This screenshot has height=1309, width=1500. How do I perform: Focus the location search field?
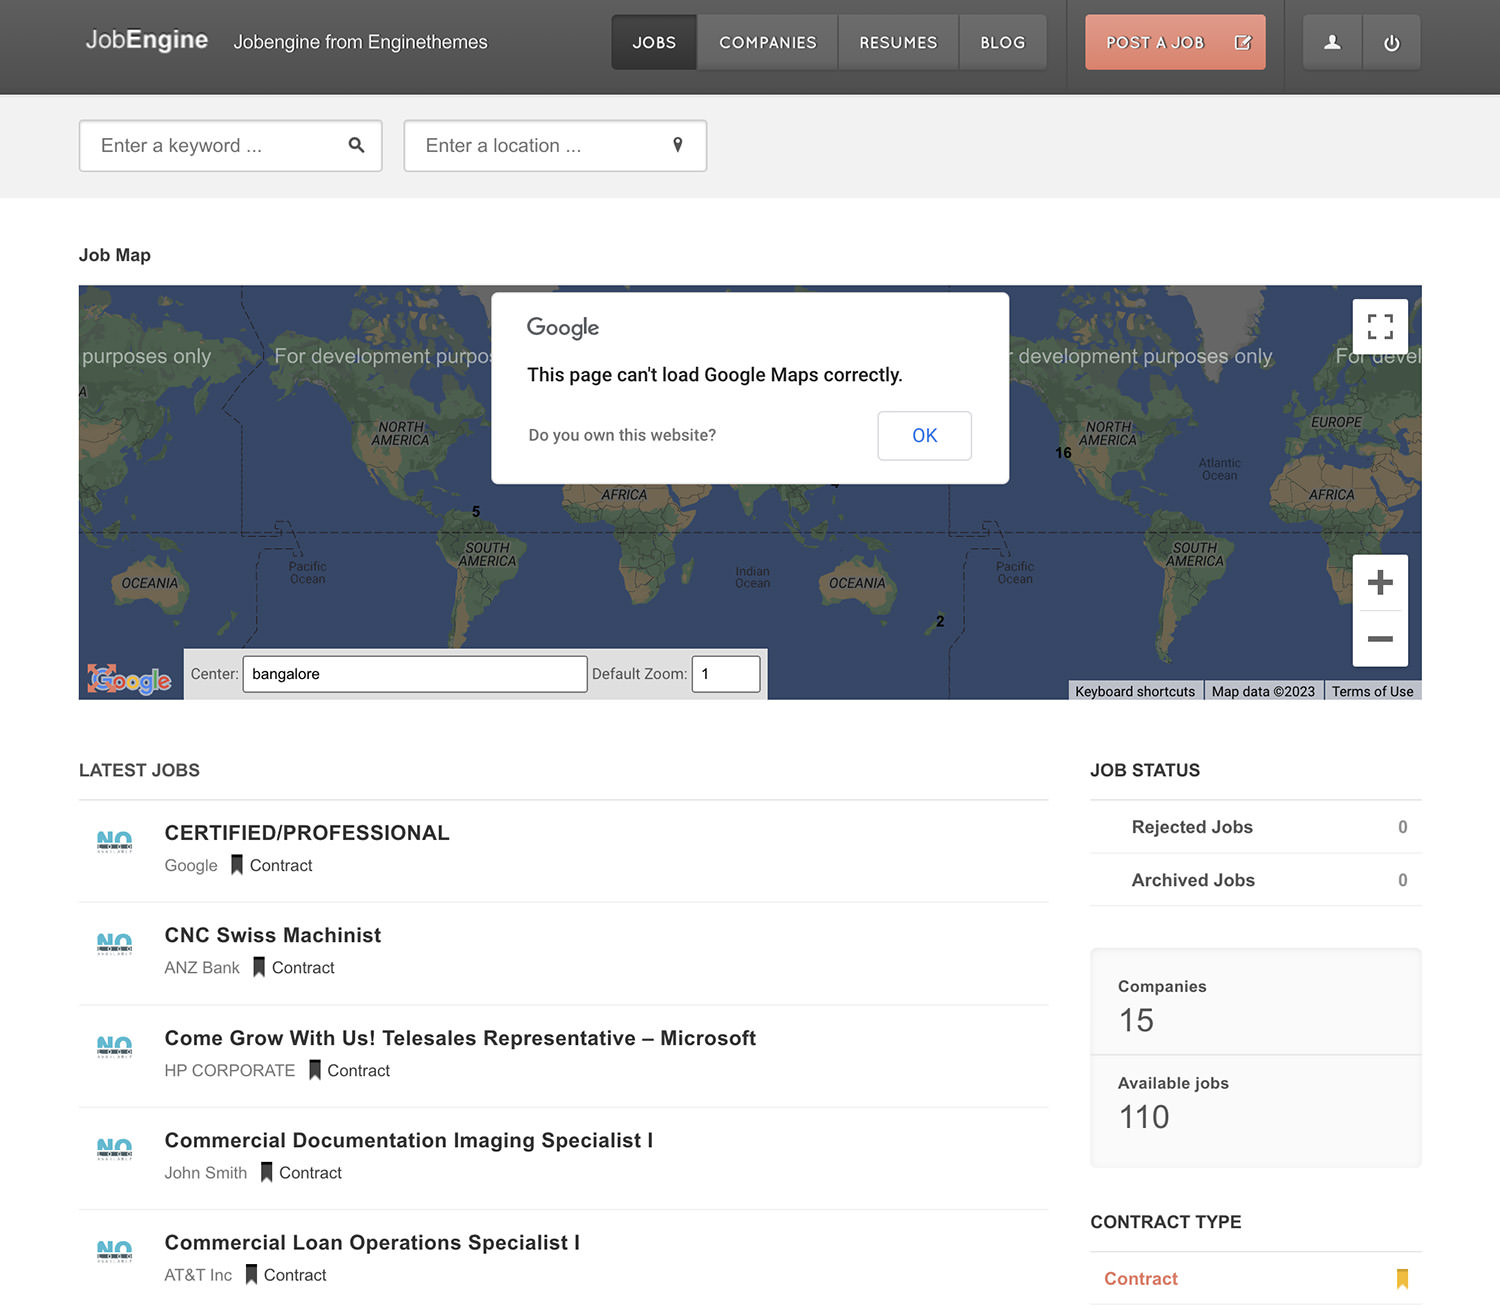[555, 145]
